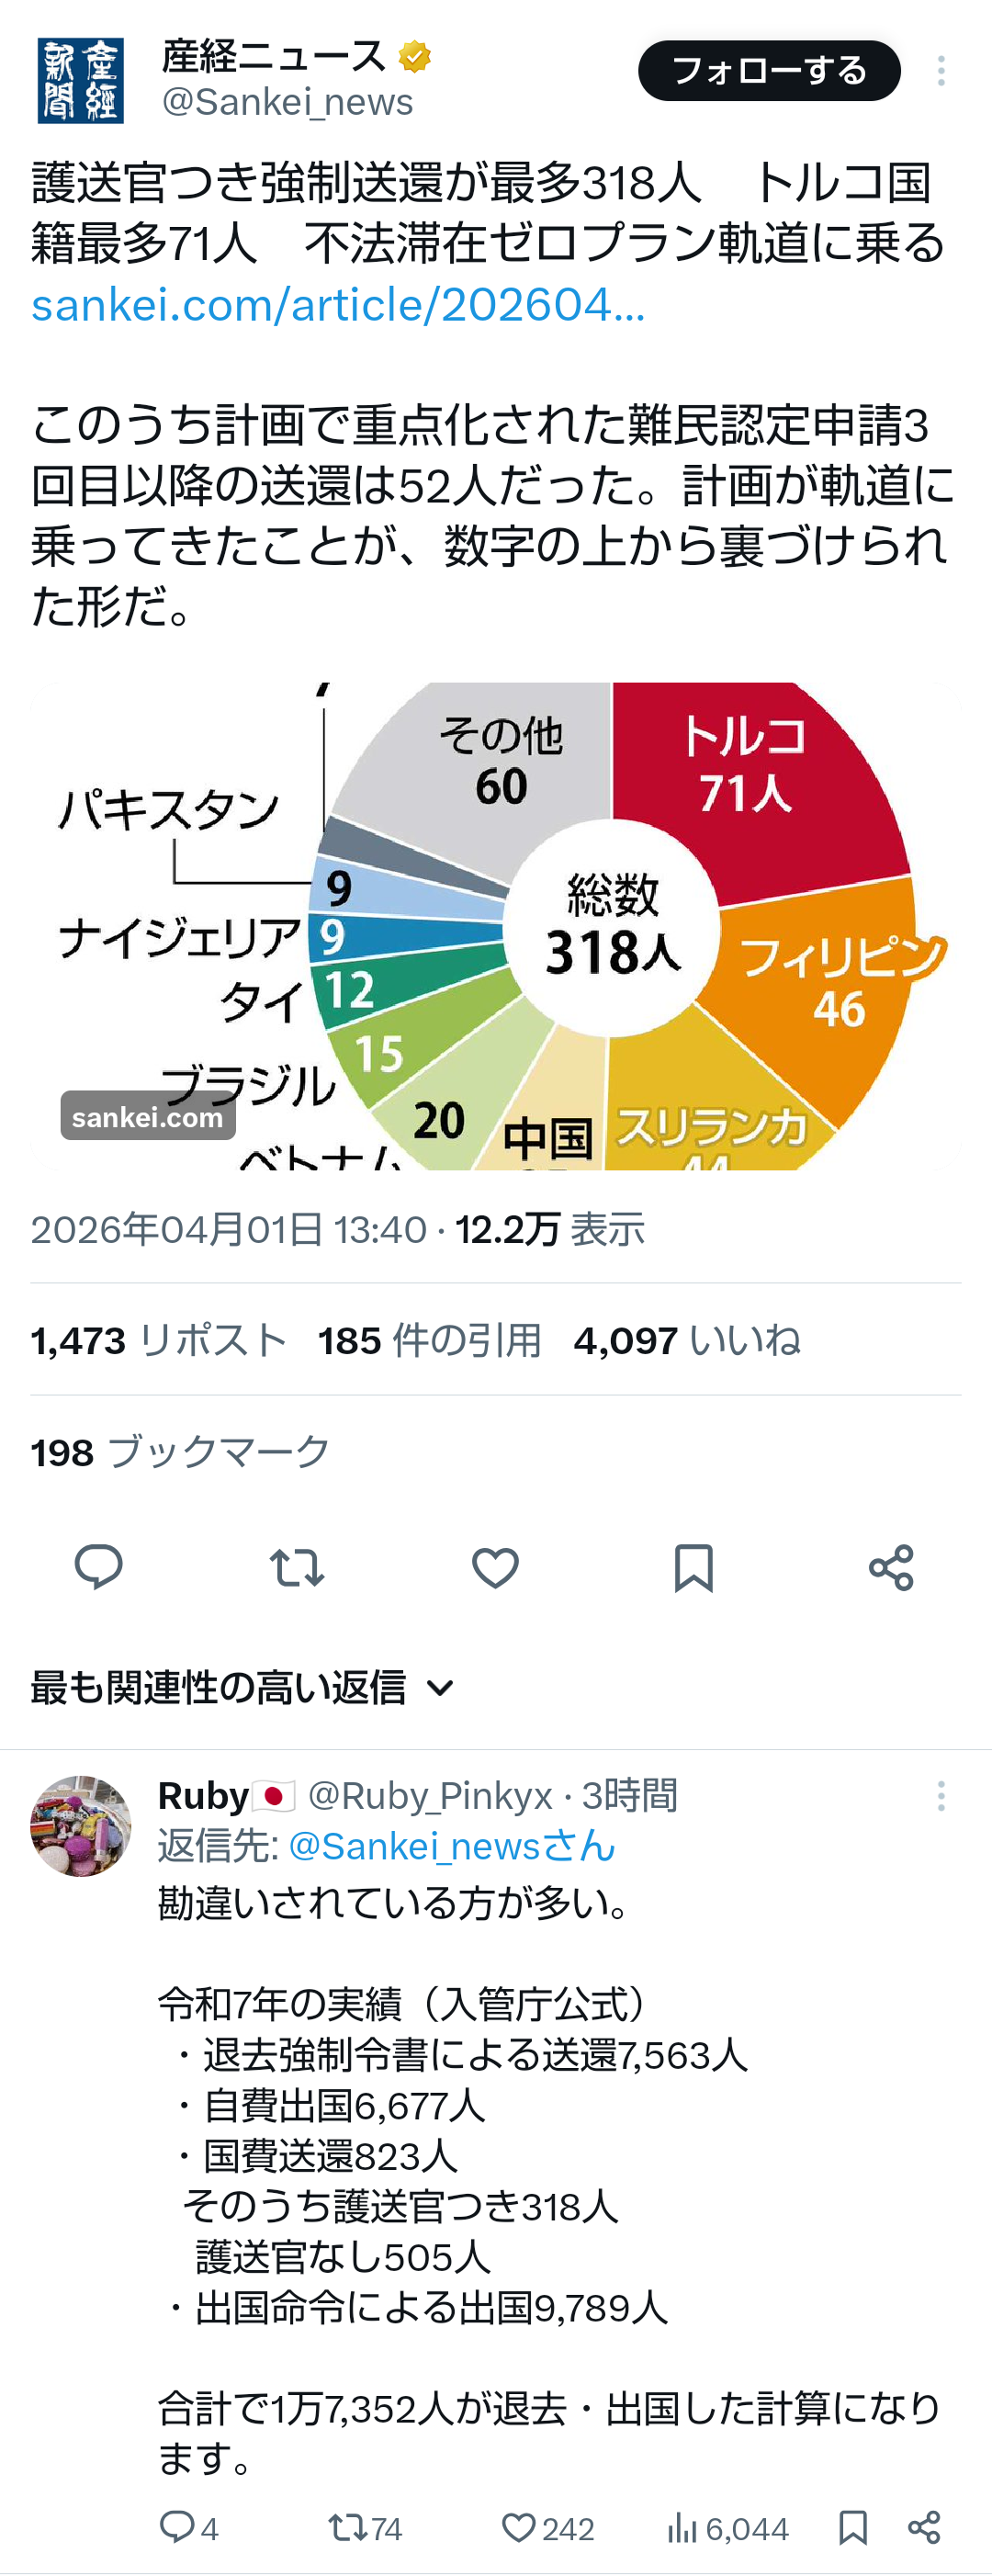
Task: View the 1,473 リポスト list
Action: tap(159, 1340)
